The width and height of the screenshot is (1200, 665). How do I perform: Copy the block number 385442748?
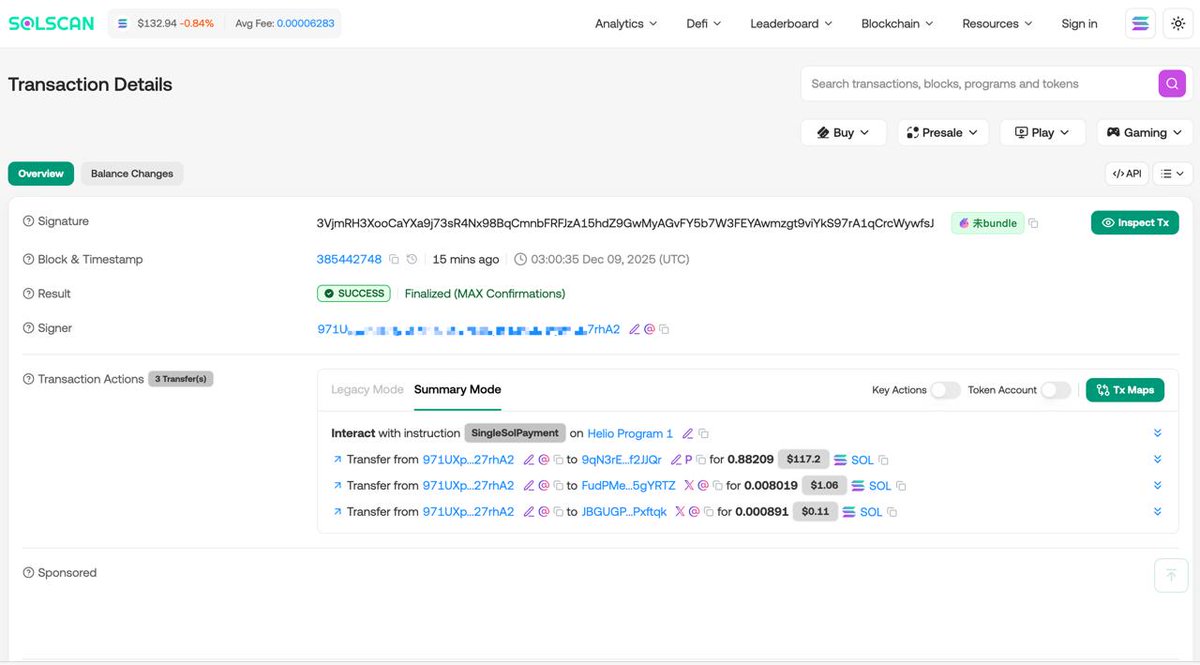coord(394,260)
